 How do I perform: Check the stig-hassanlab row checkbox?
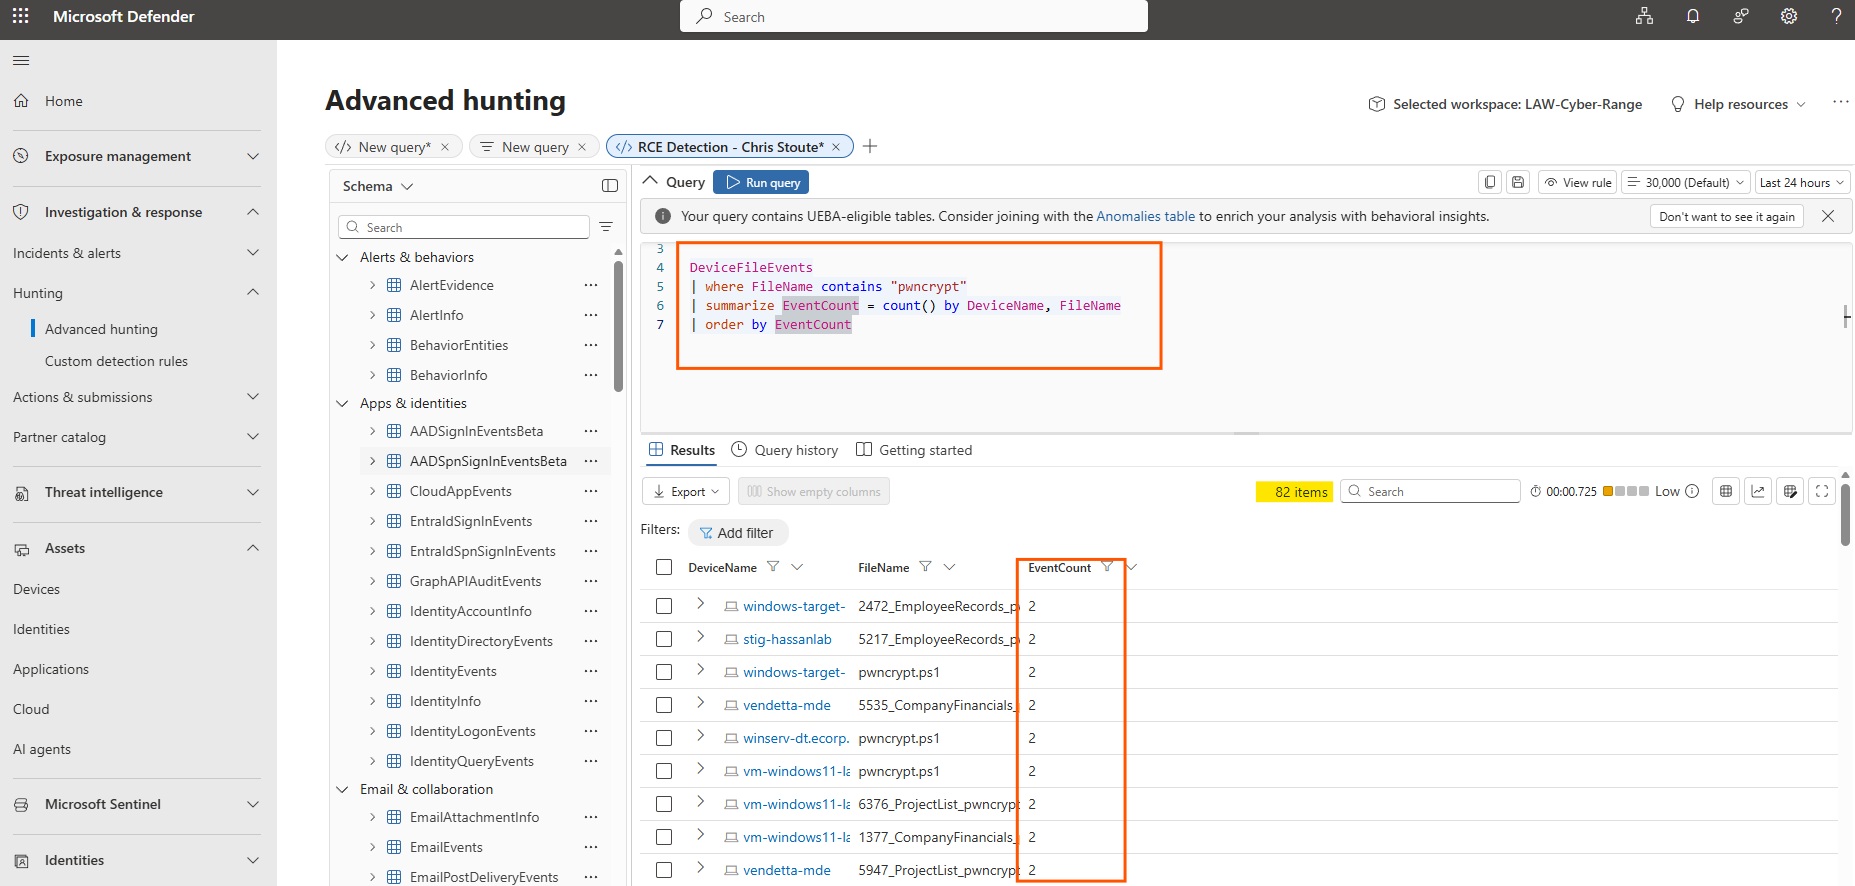pyautogui.click(x=664, y=639)
